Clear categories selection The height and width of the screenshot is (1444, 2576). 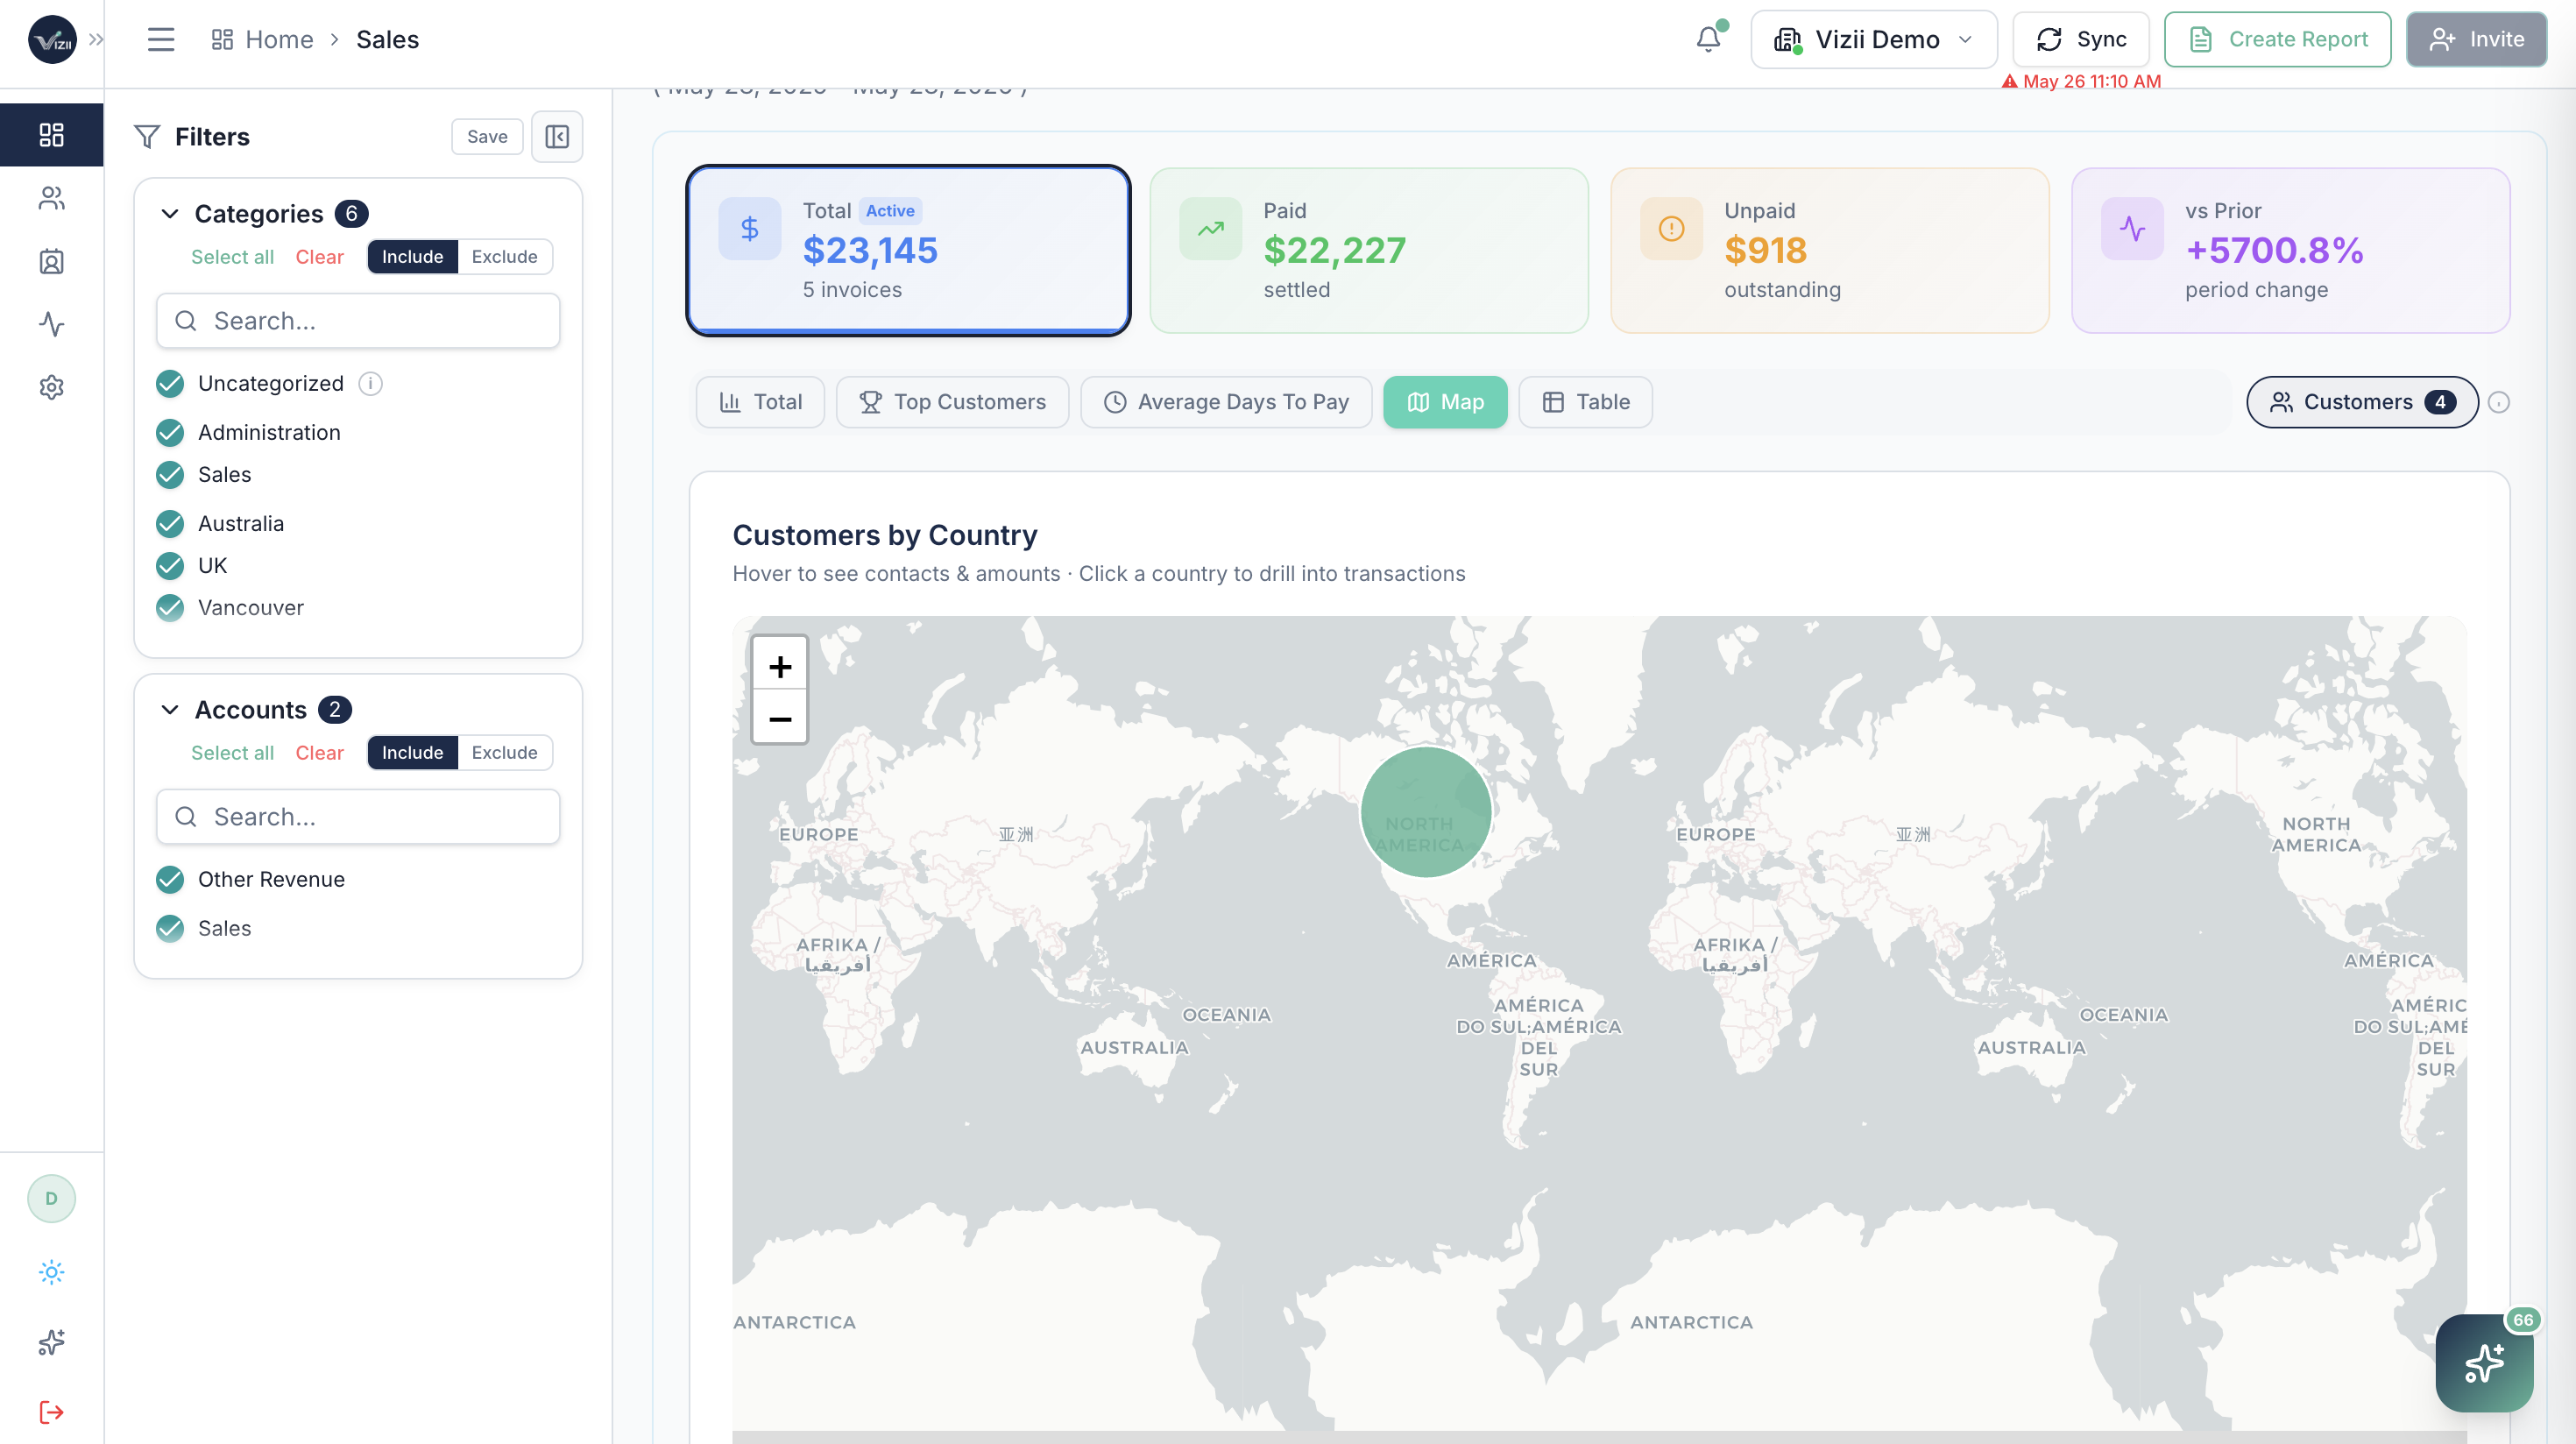(319, 257)
